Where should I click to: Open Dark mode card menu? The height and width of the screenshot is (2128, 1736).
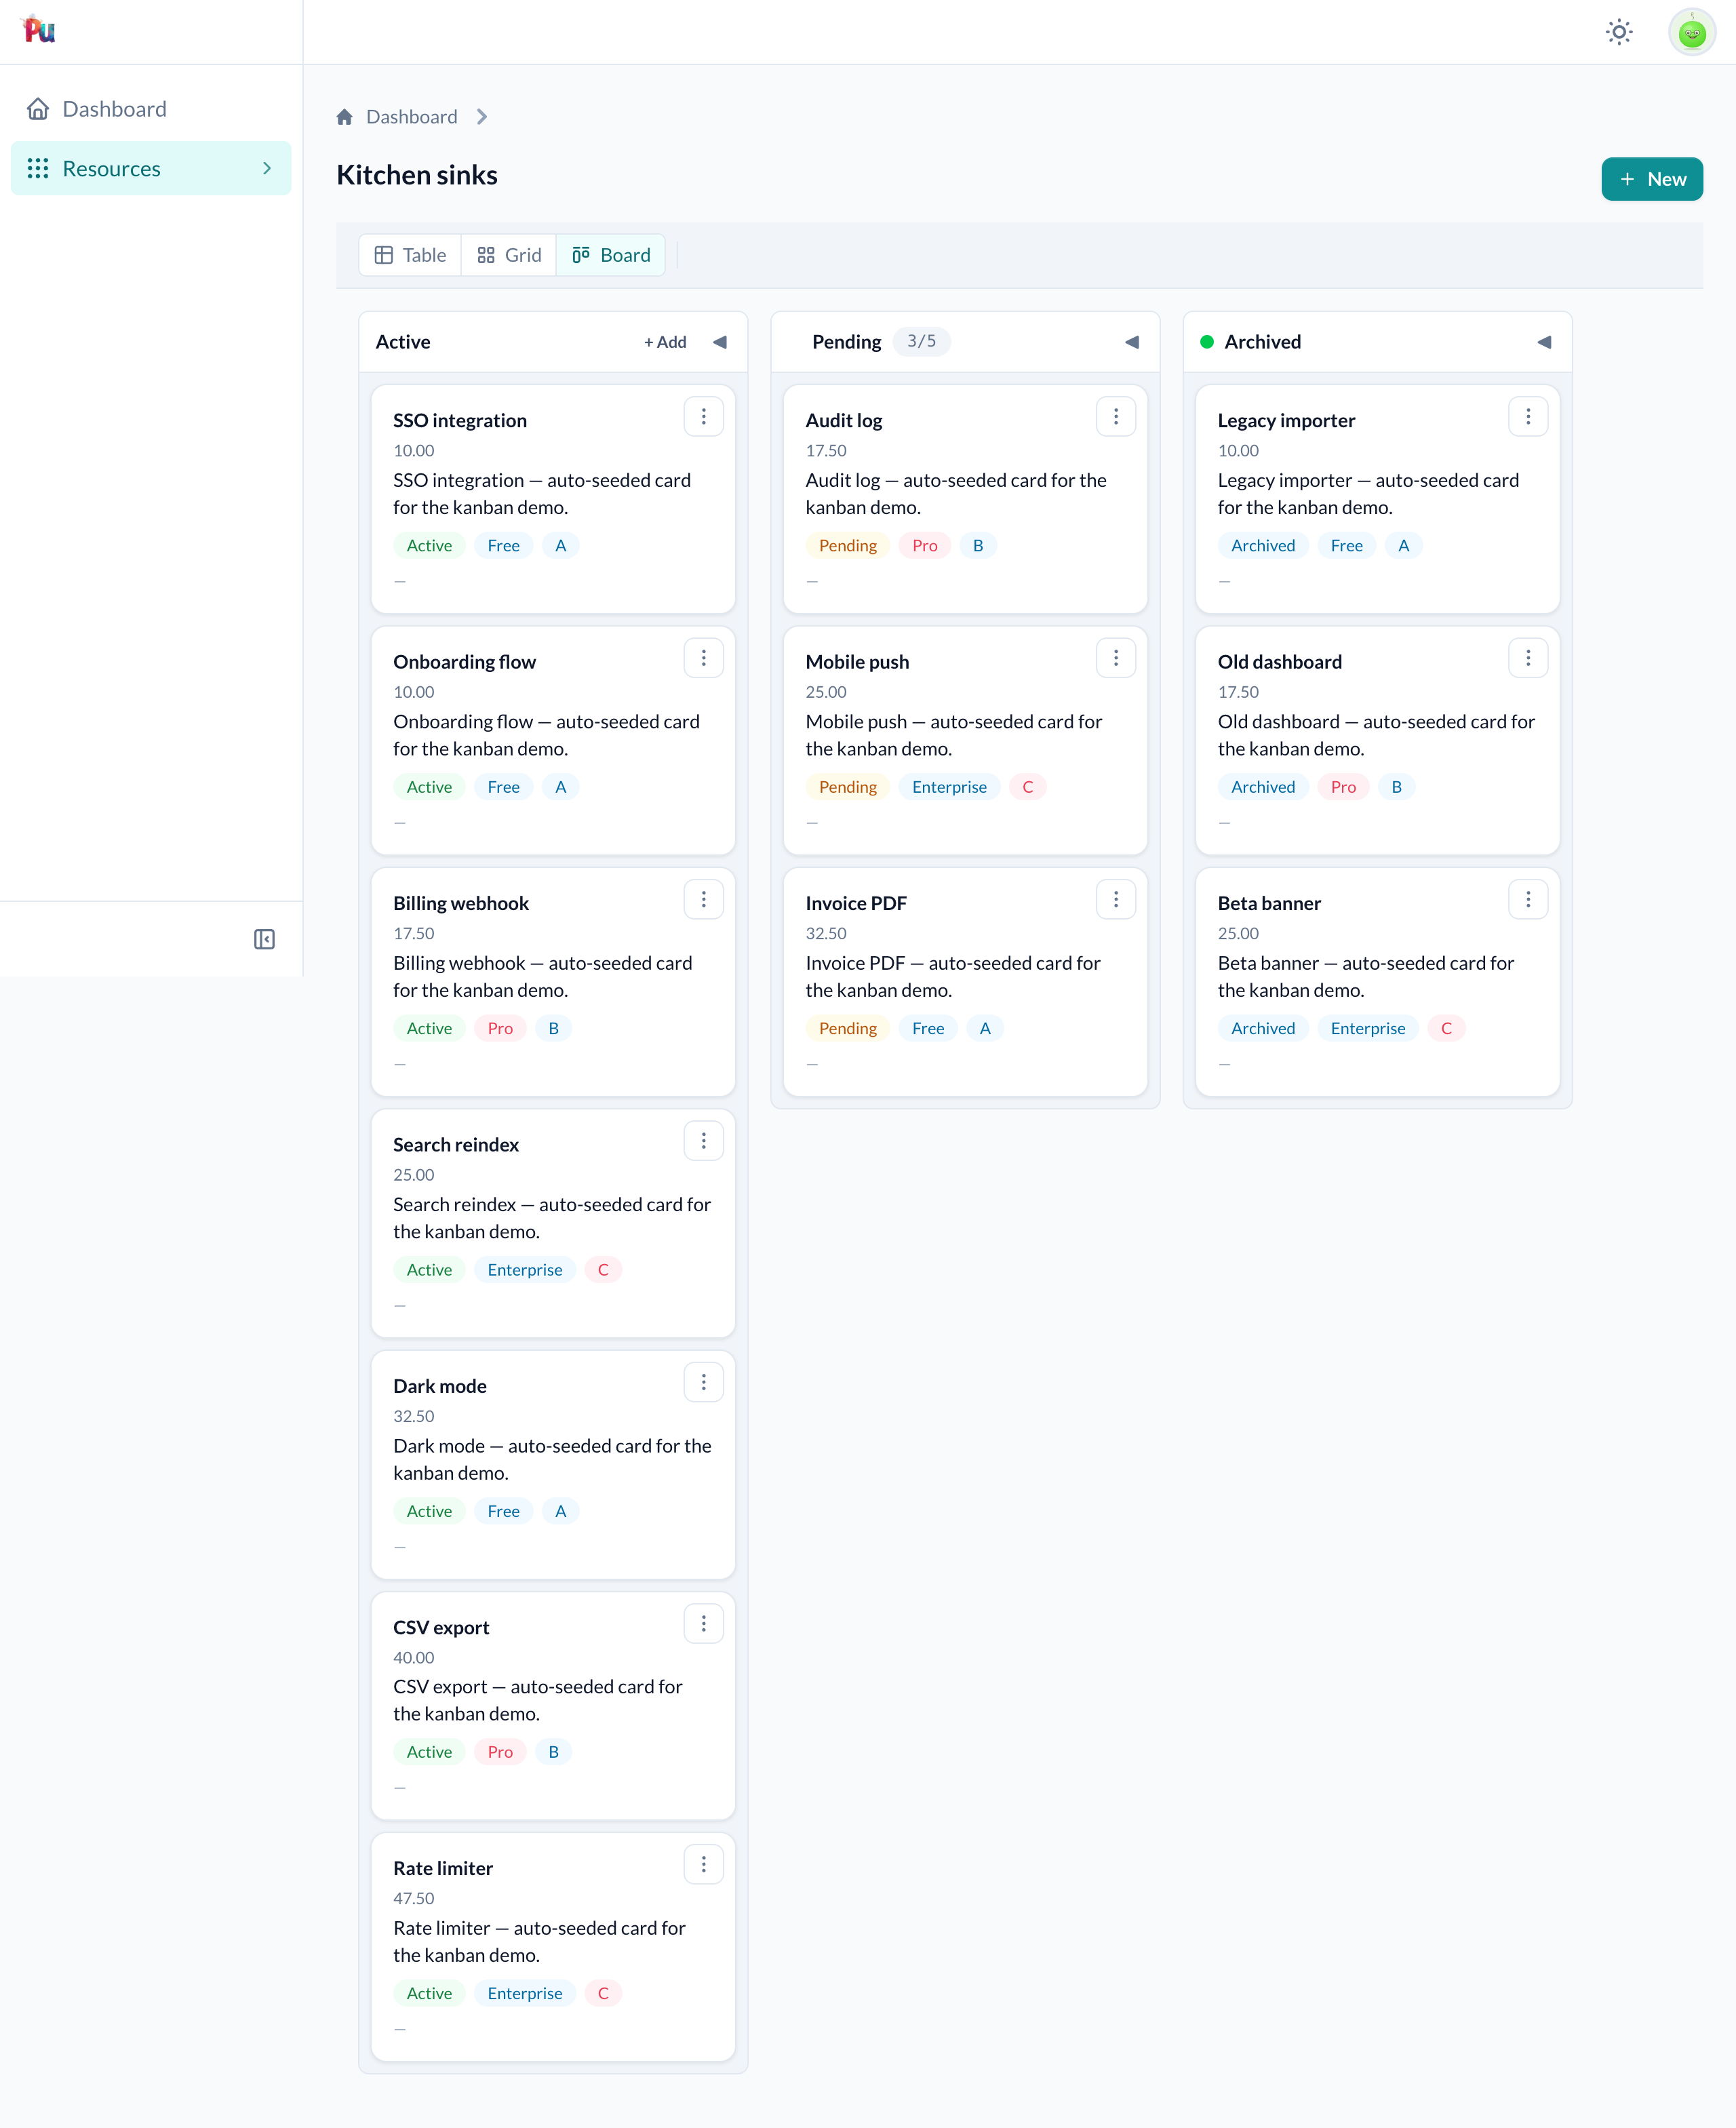pos(703,1382)
